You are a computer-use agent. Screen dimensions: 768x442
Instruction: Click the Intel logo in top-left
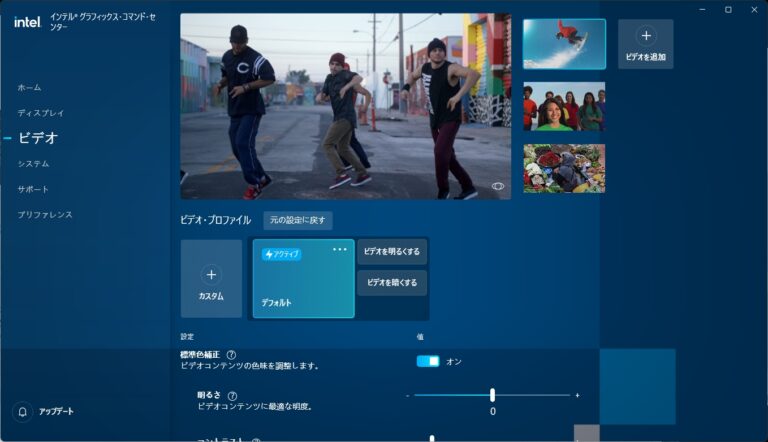[26, 22]
